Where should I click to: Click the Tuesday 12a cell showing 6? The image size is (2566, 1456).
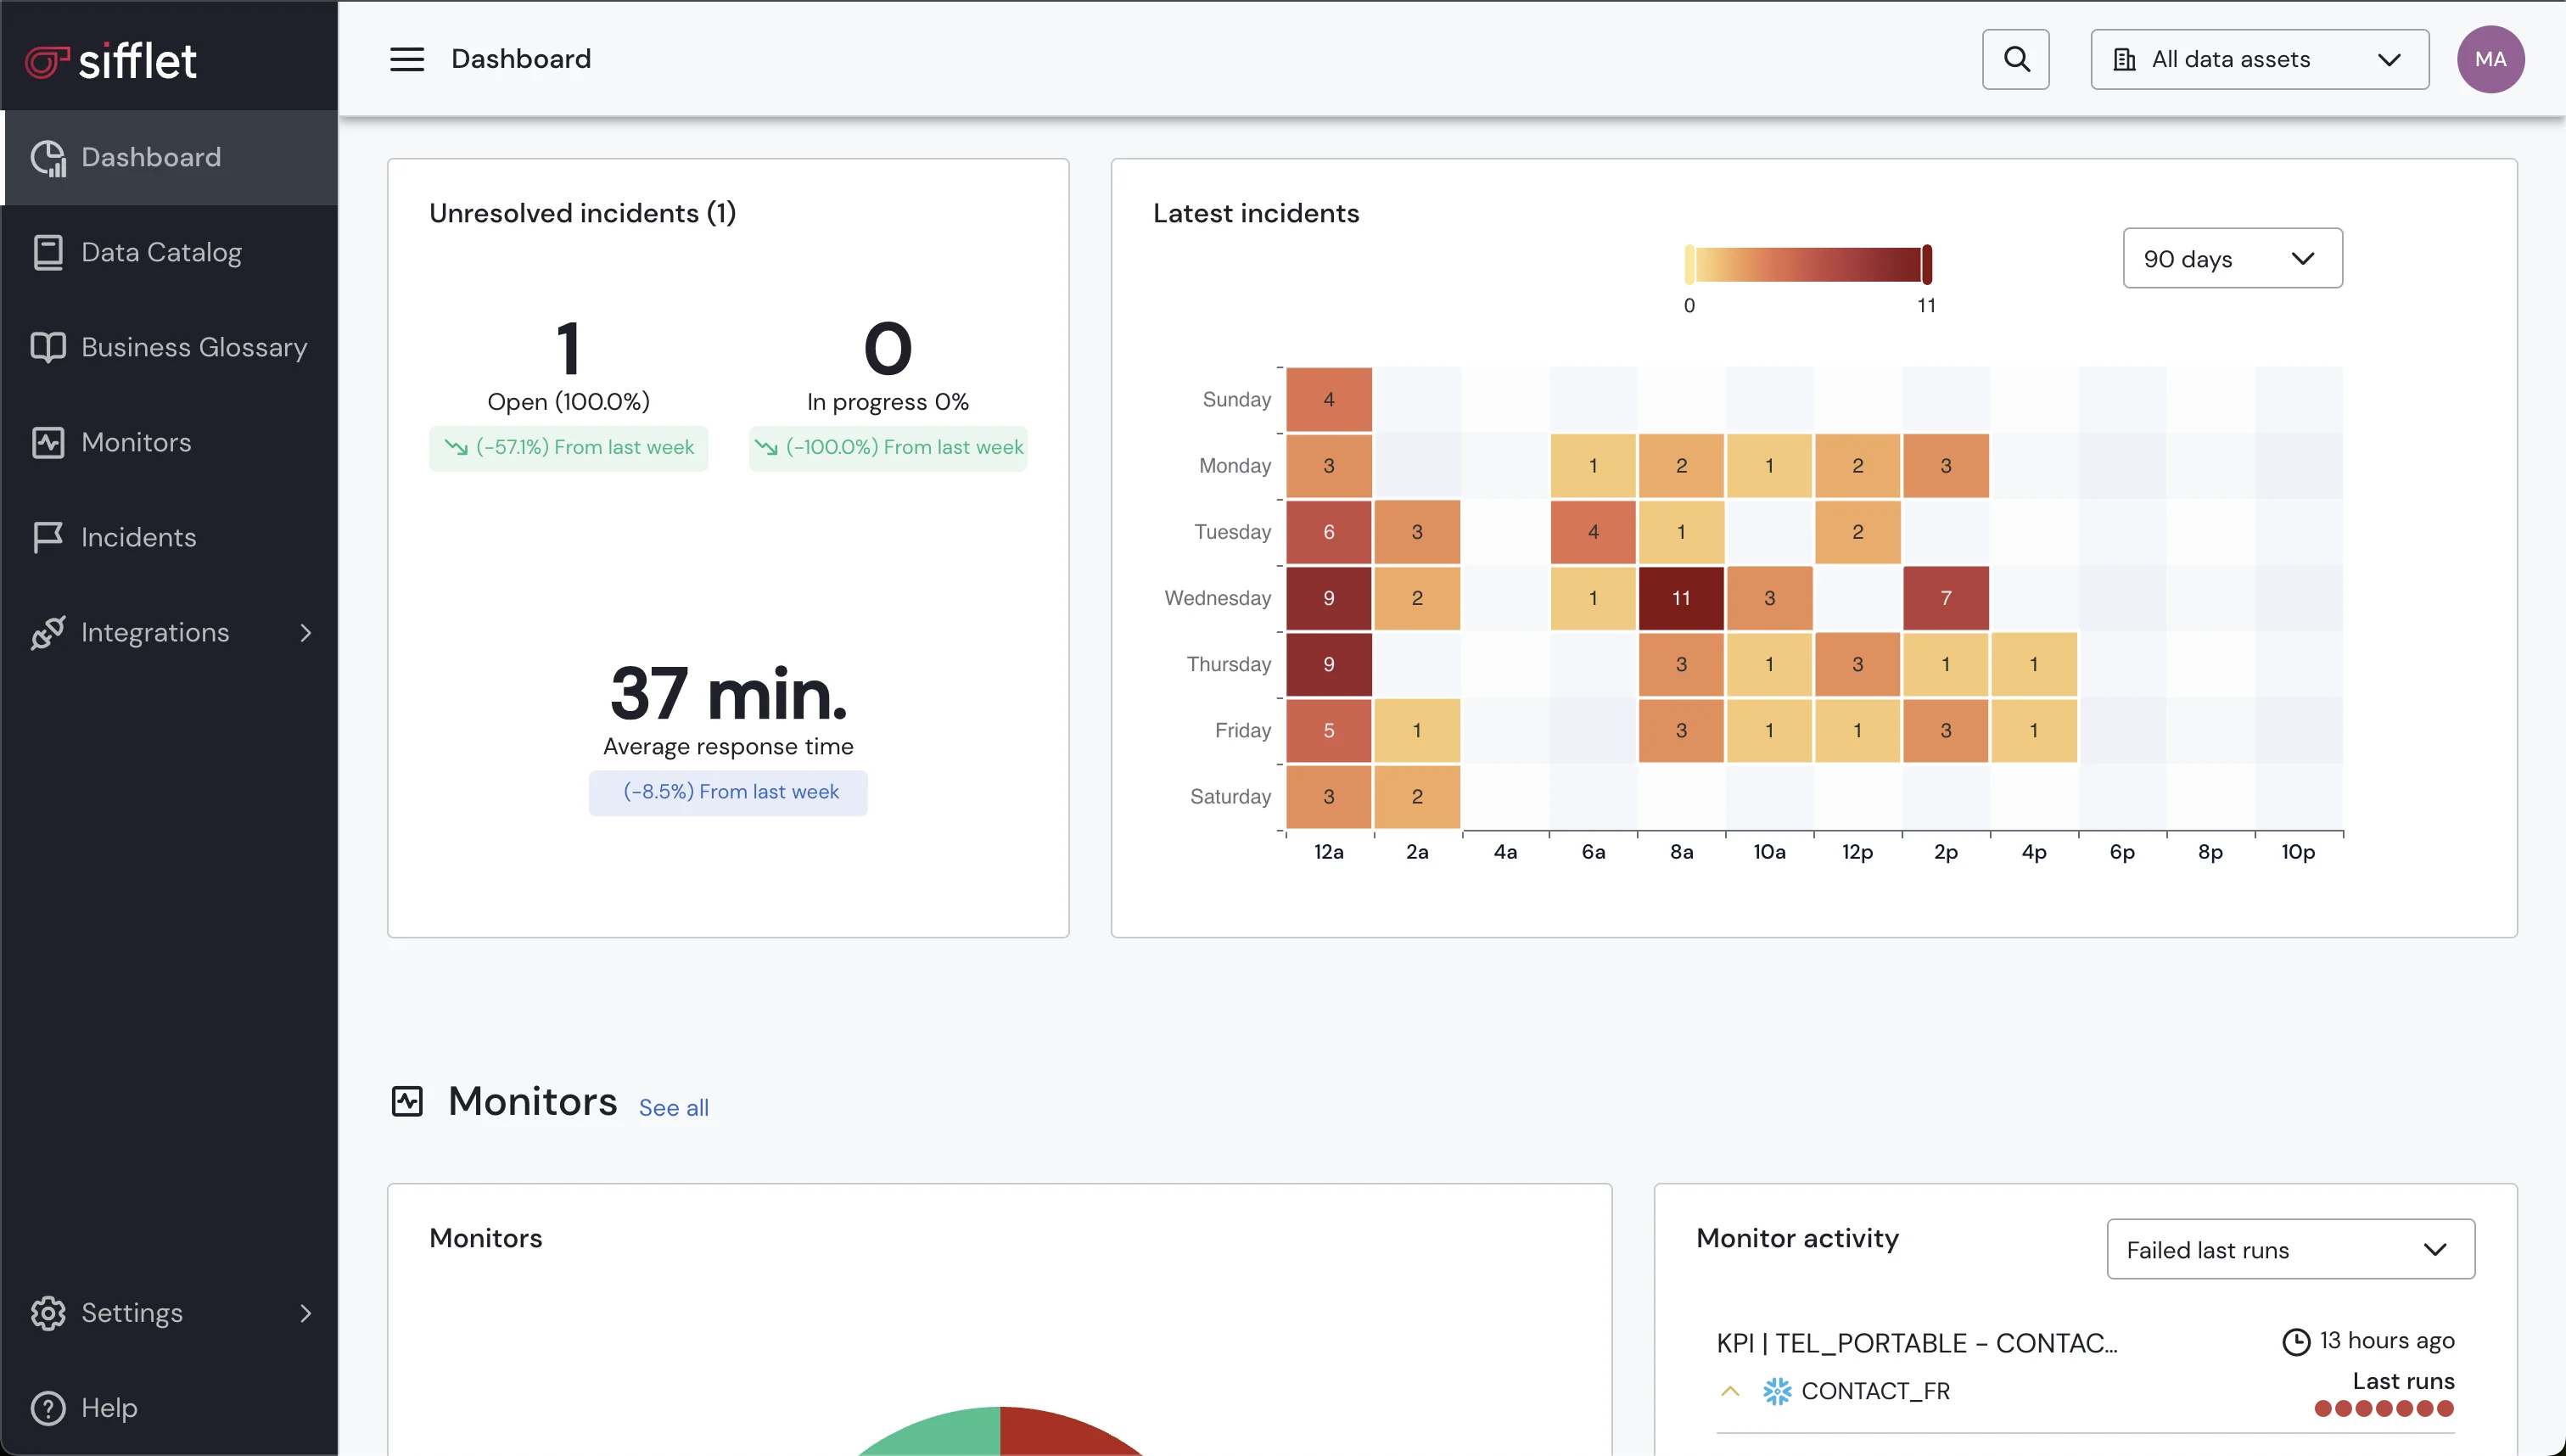click(1328, 532)
